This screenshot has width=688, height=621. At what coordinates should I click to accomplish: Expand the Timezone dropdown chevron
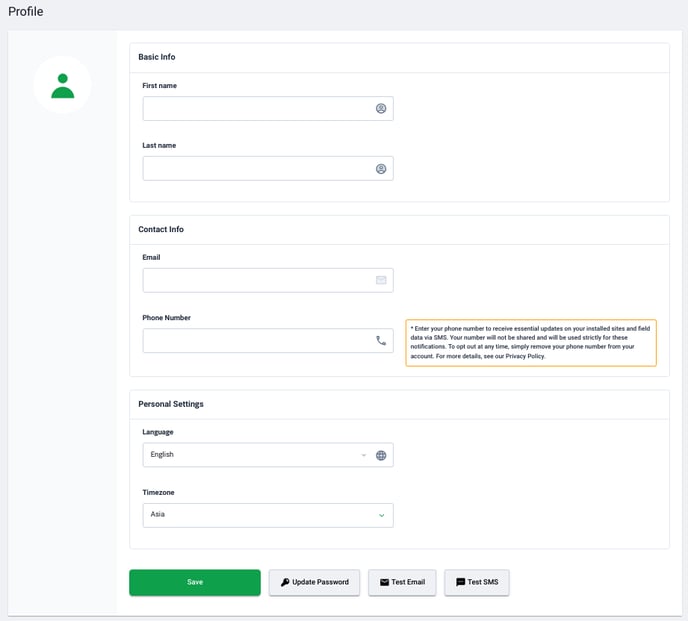tap(381, 515)
